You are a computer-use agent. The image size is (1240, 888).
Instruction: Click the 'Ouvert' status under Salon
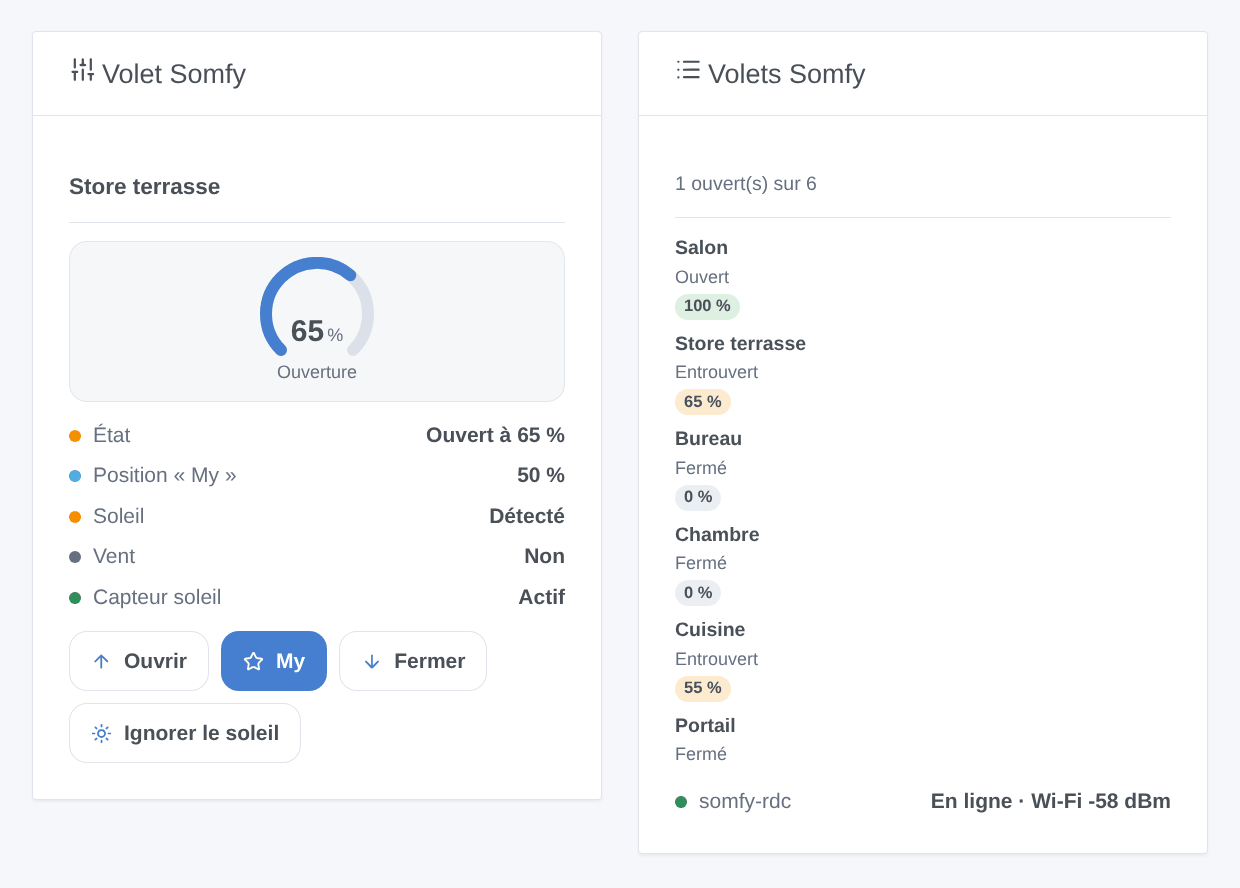(702, 277)
